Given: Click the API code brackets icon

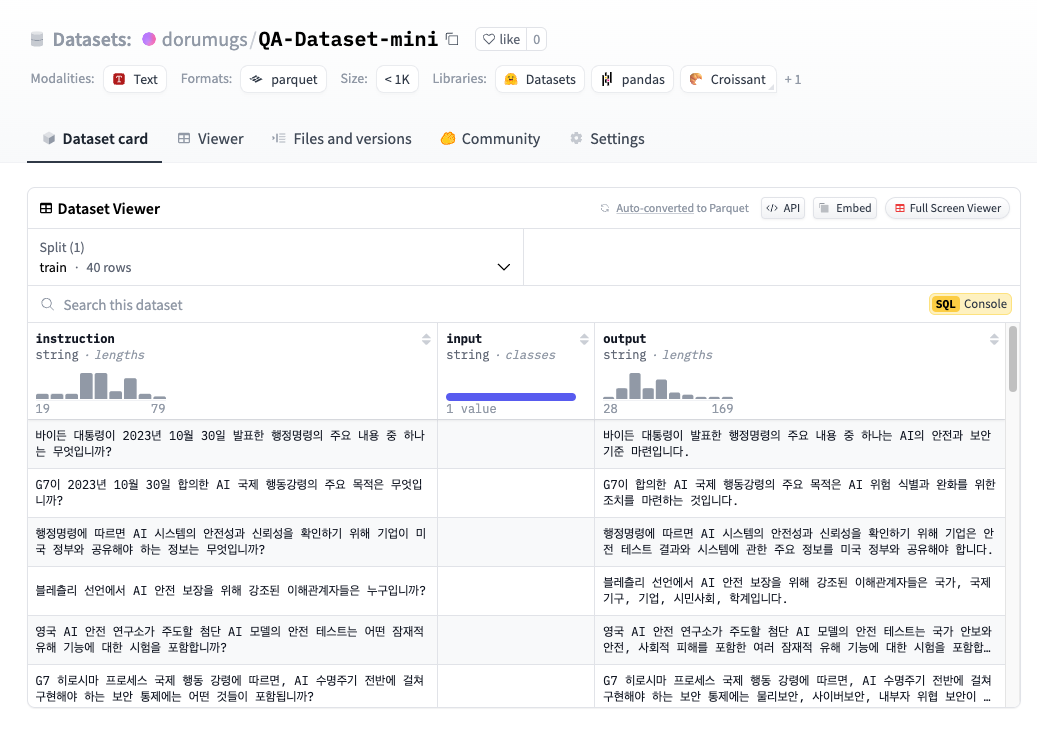Looking at the screenshot, I should point(772,208).
